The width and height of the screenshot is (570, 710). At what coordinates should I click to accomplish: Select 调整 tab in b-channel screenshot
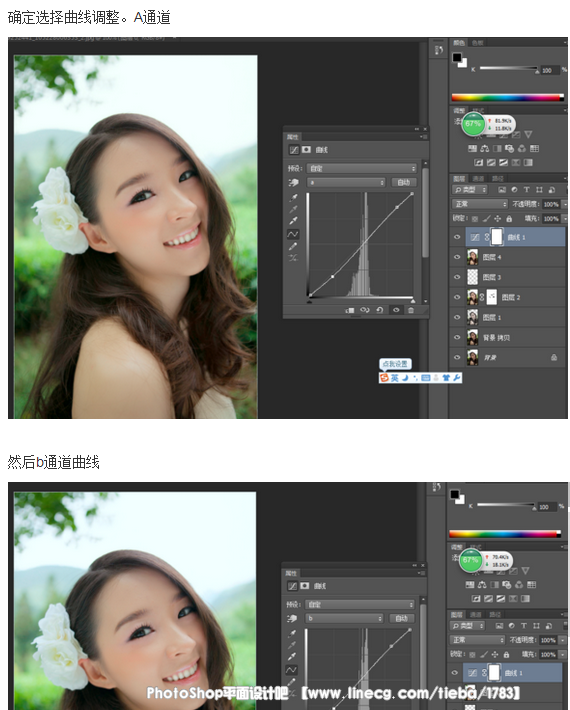tap(456, 547)
